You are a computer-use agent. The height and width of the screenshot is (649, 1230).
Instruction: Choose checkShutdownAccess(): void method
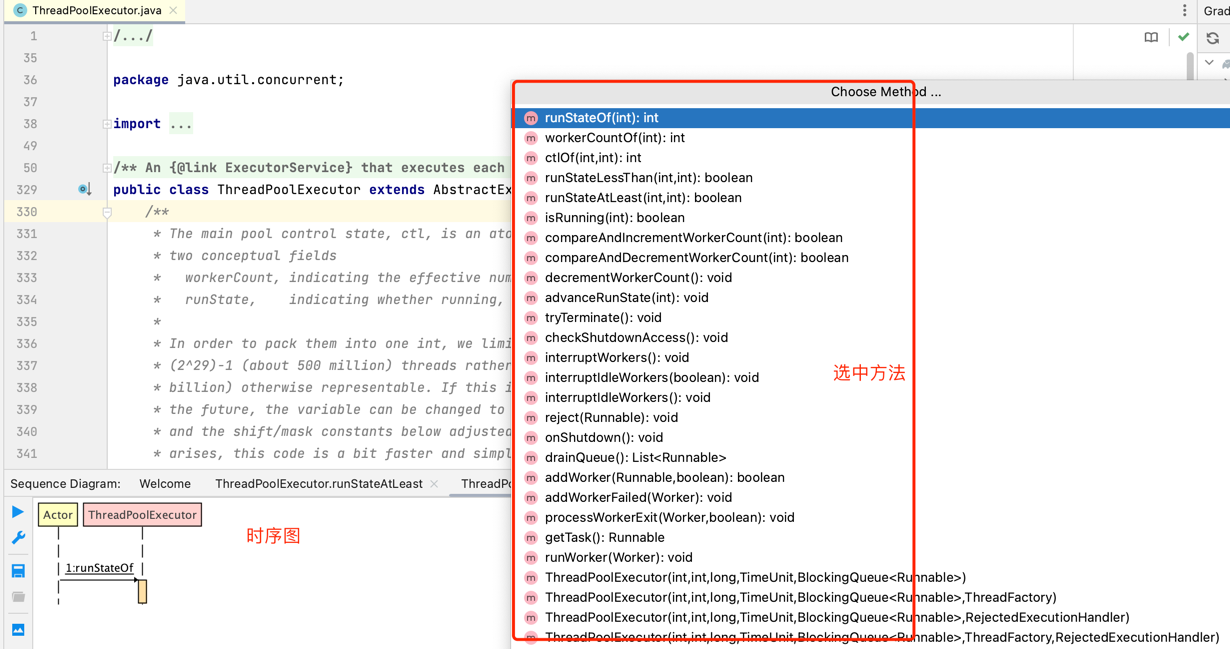[871, 338]
